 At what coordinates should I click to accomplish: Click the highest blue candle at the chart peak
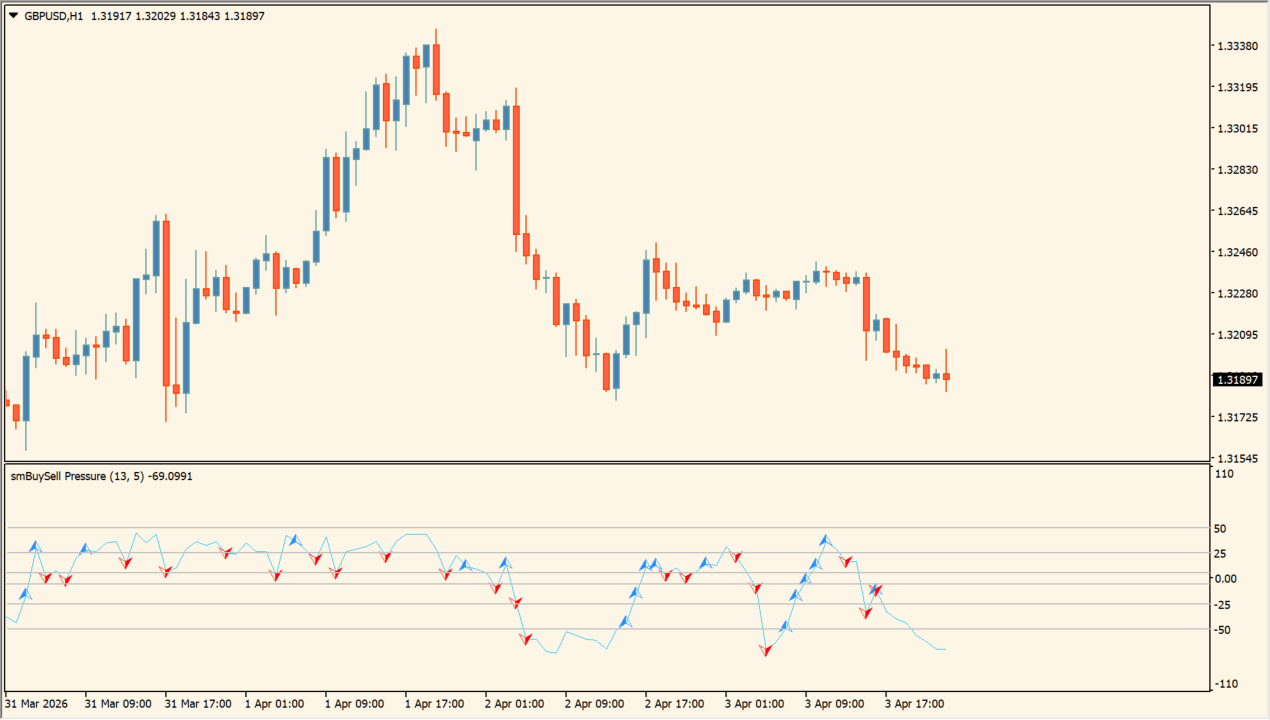(x=426, y=55)
